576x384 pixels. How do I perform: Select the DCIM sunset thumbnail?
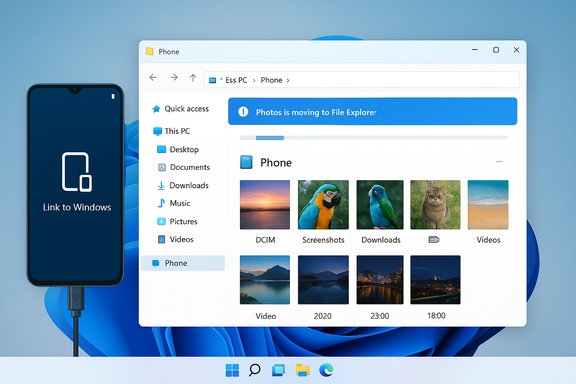coord(265,205)
